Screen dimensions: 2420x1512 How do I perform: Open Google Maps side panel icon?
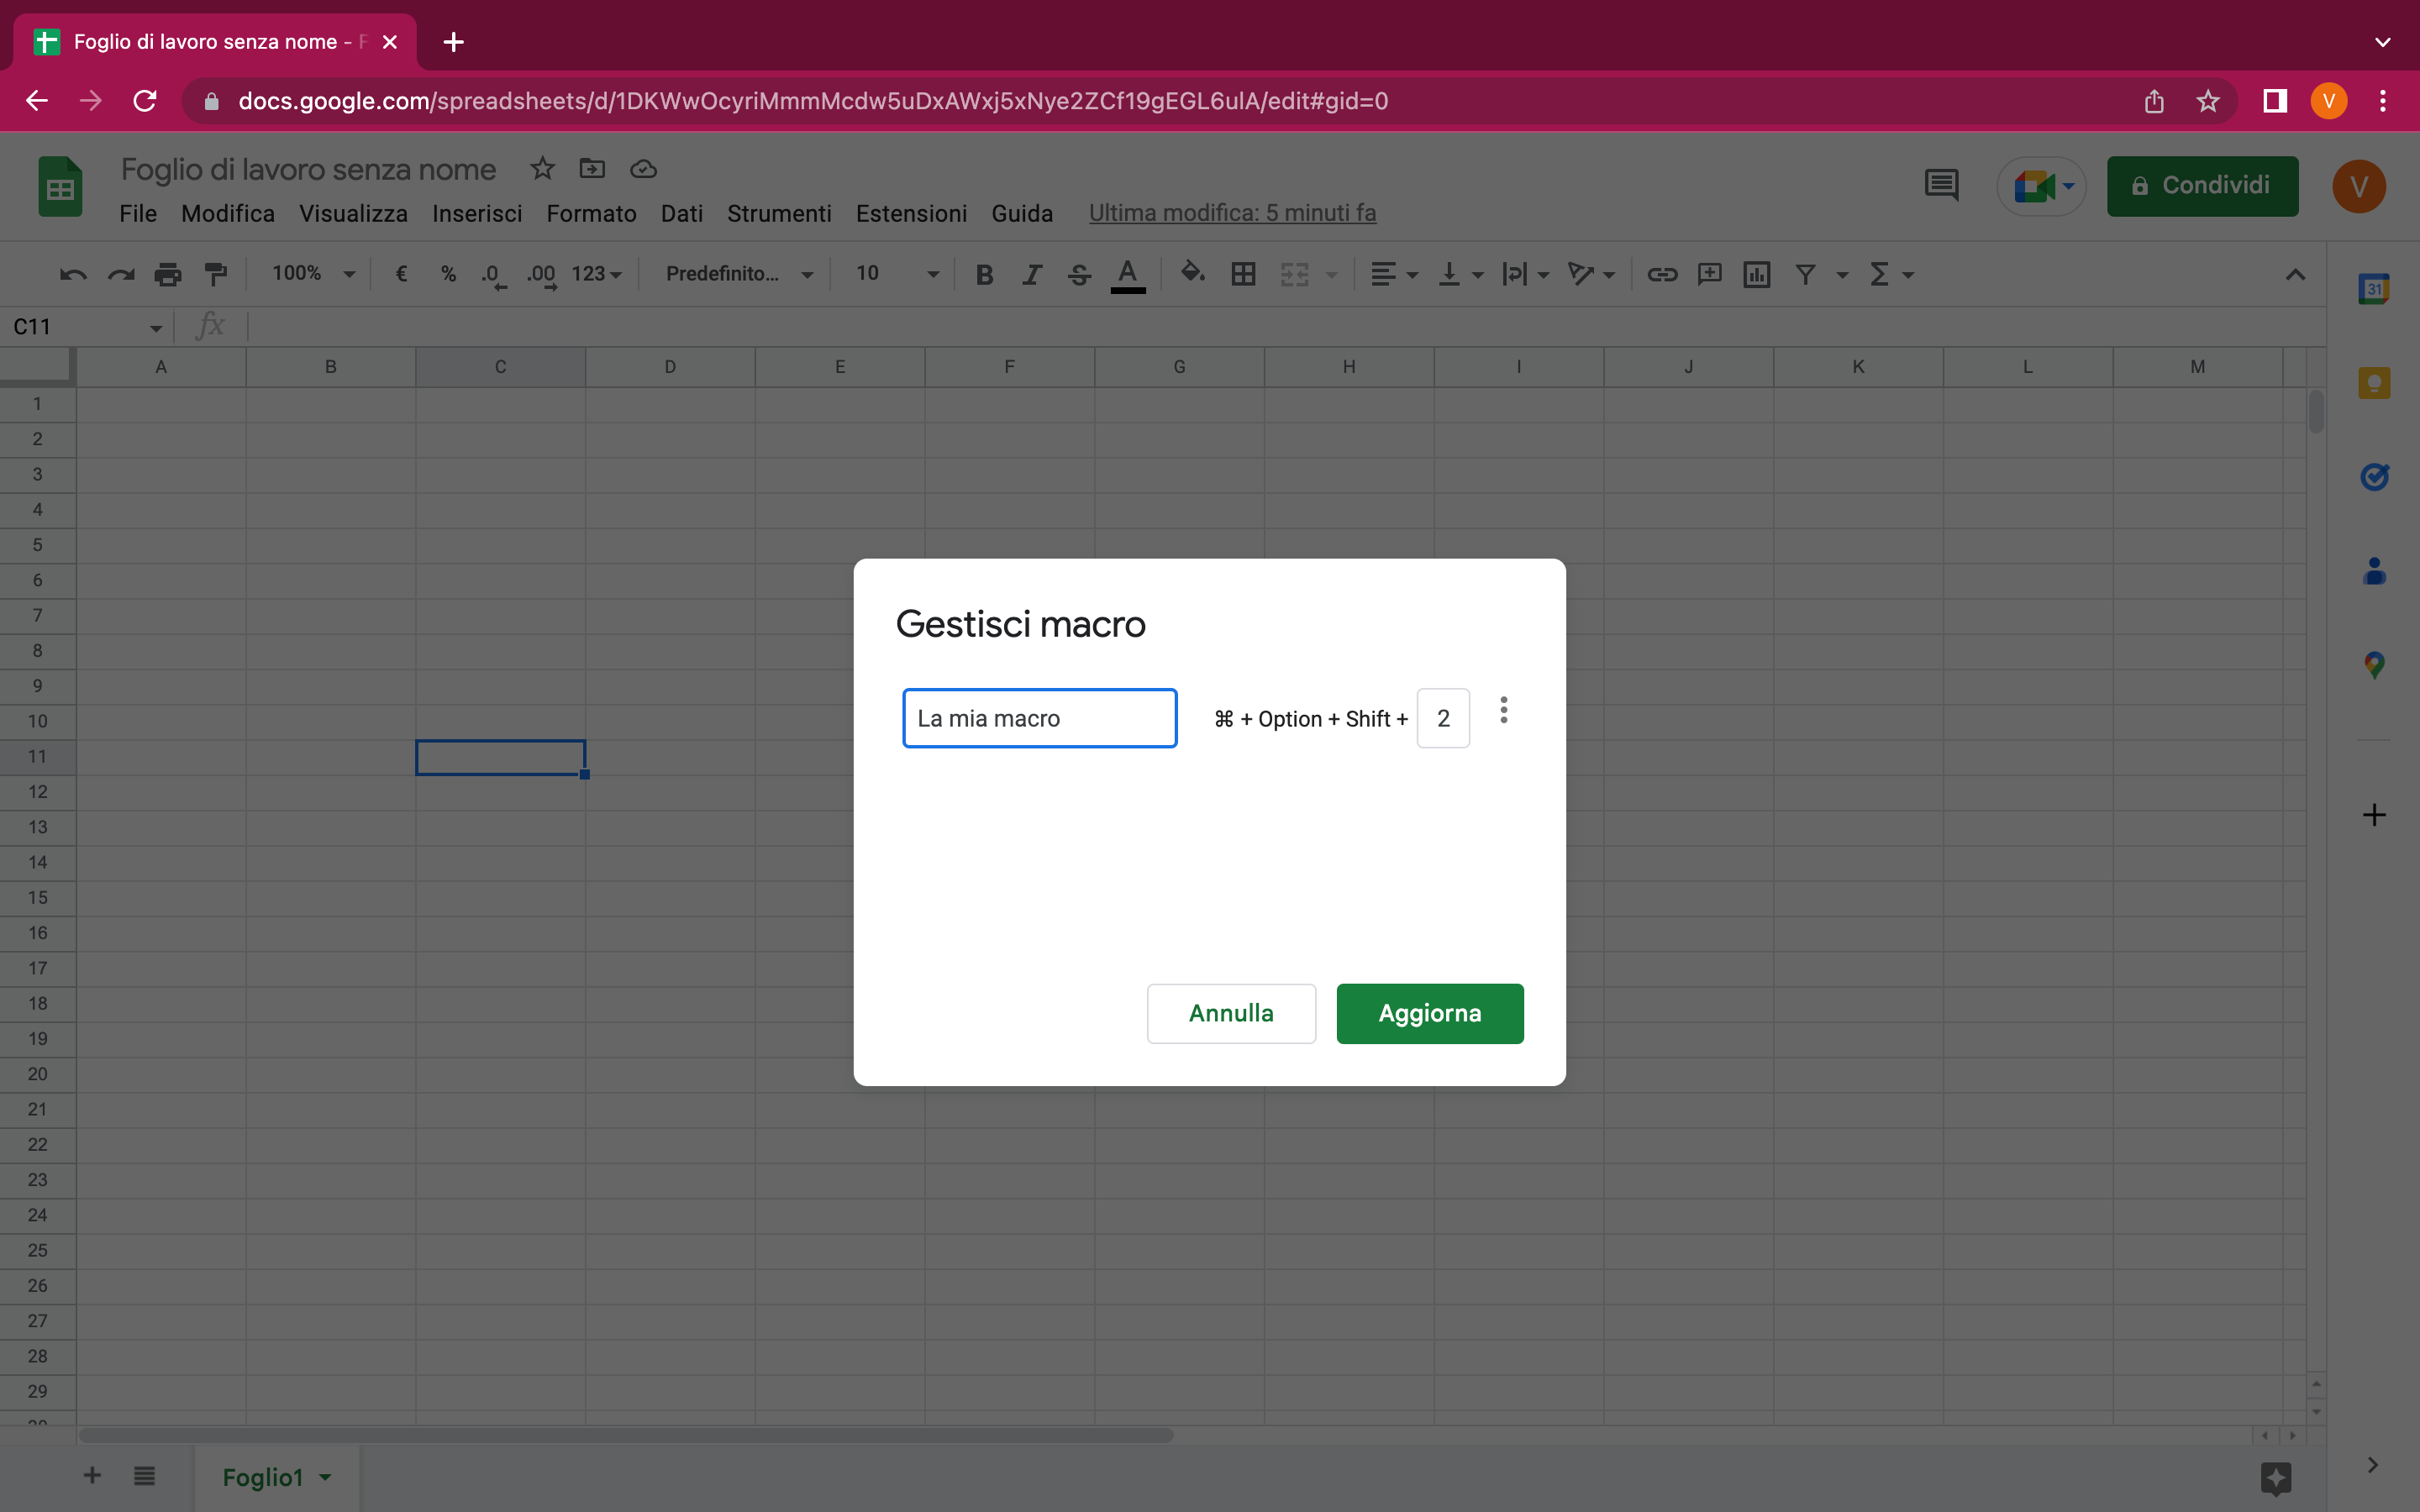(2373, 665)
